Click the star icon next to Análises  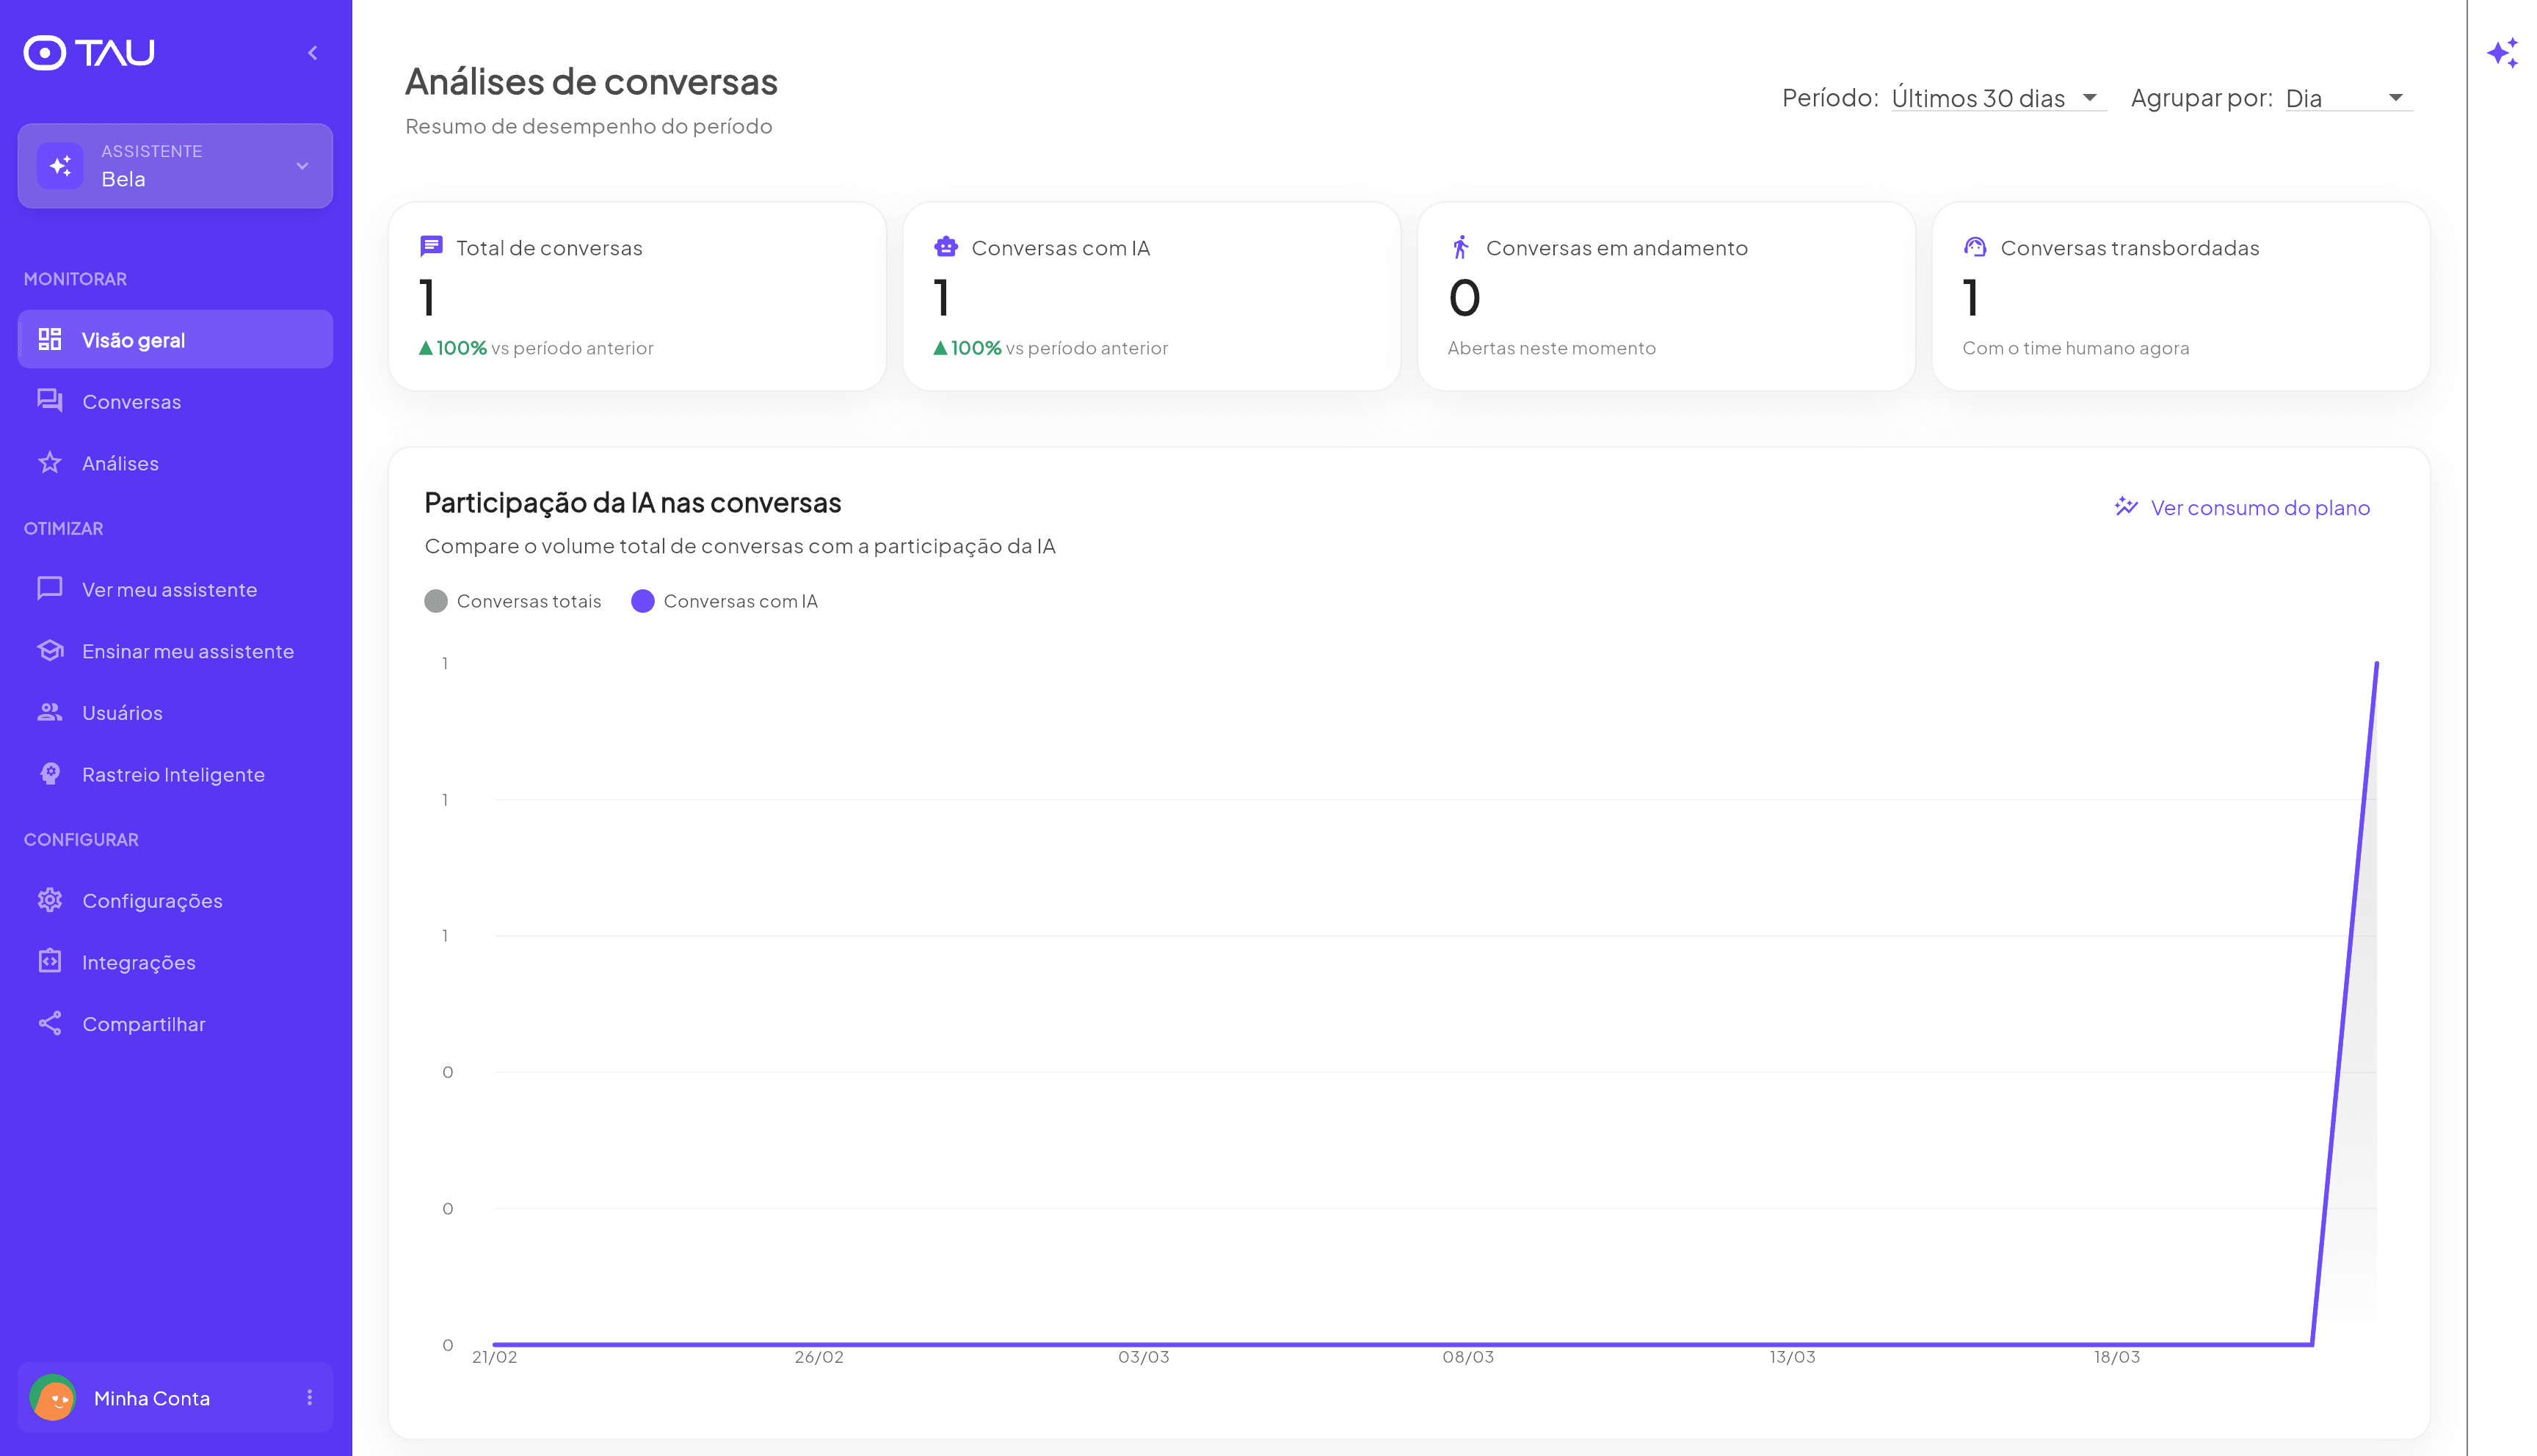[50, 462]
